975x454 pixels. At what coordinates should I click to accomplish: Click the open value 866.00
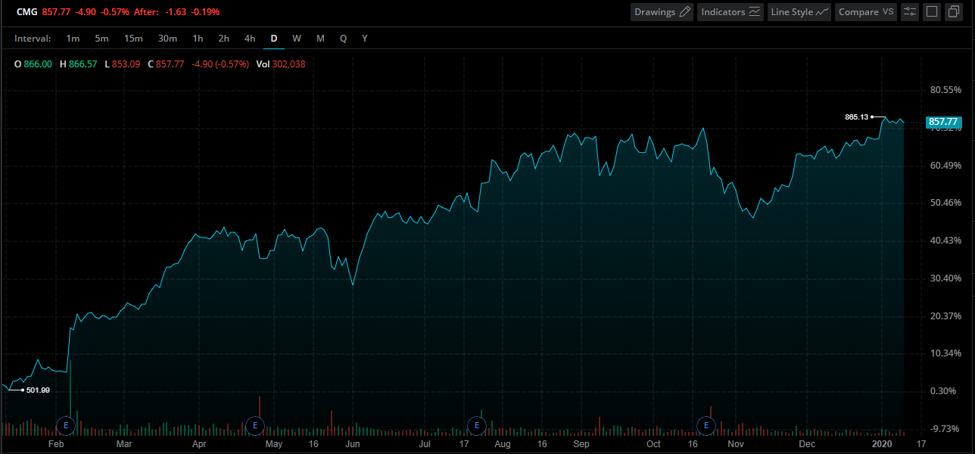tap(37, 64)
